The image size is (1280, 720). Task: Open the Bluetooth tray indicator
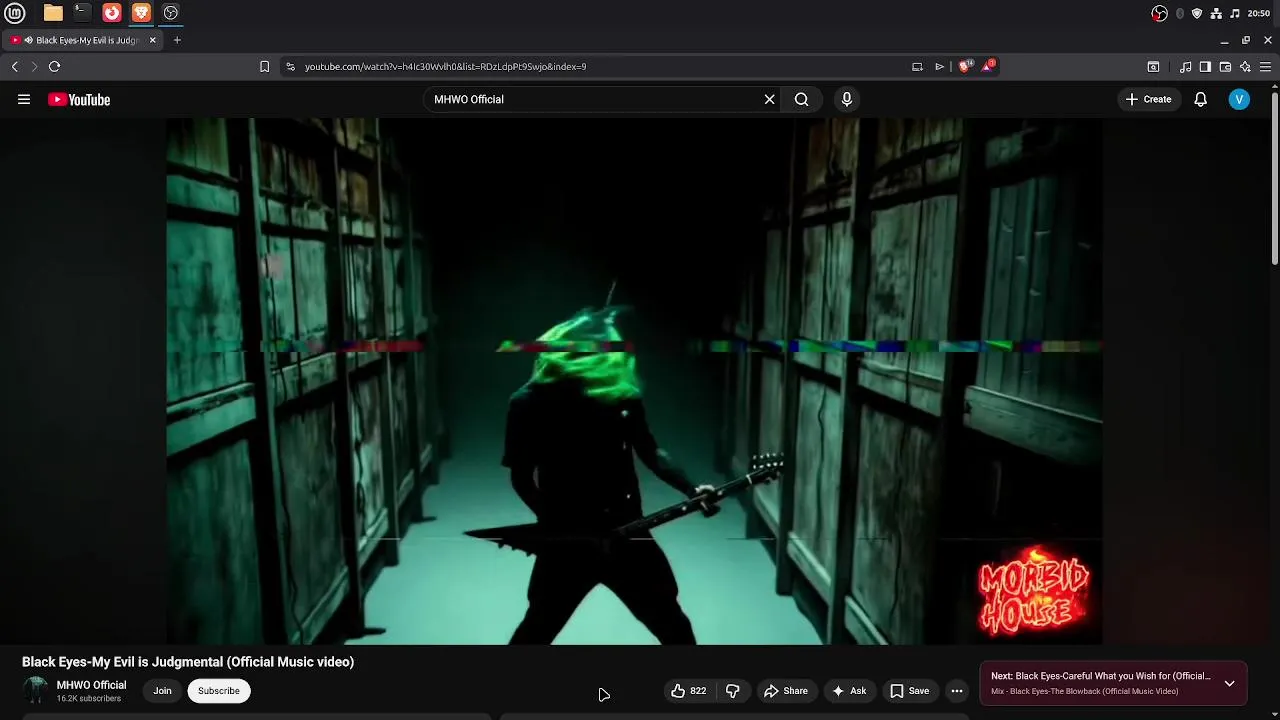(1180, 13)
